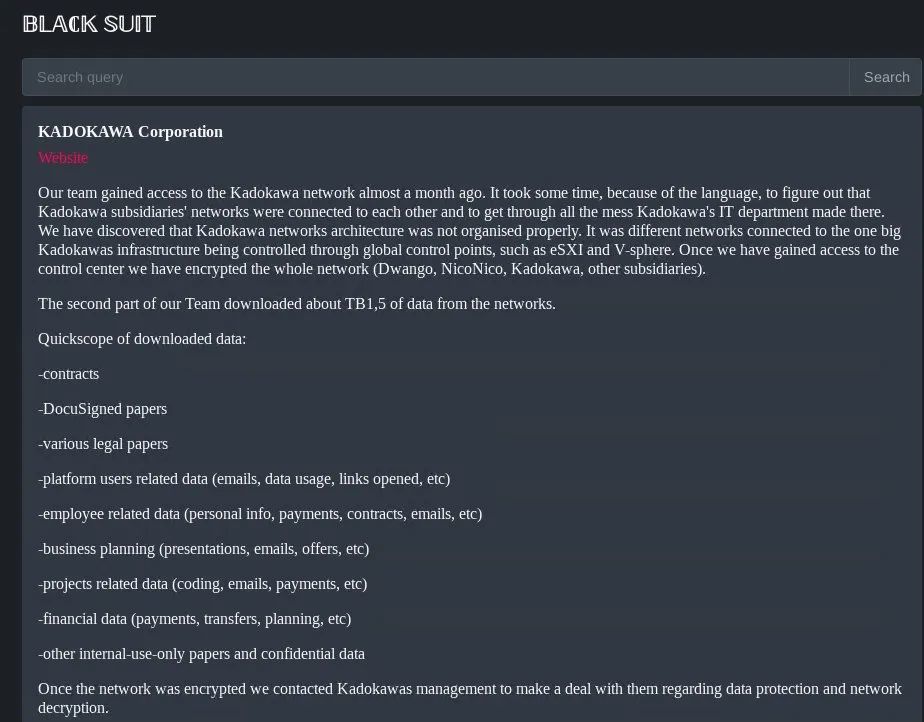Click the "Once the network was encrypted" paragraph
The width and height of the screenshot is (924, 722).
click(469, 698)
